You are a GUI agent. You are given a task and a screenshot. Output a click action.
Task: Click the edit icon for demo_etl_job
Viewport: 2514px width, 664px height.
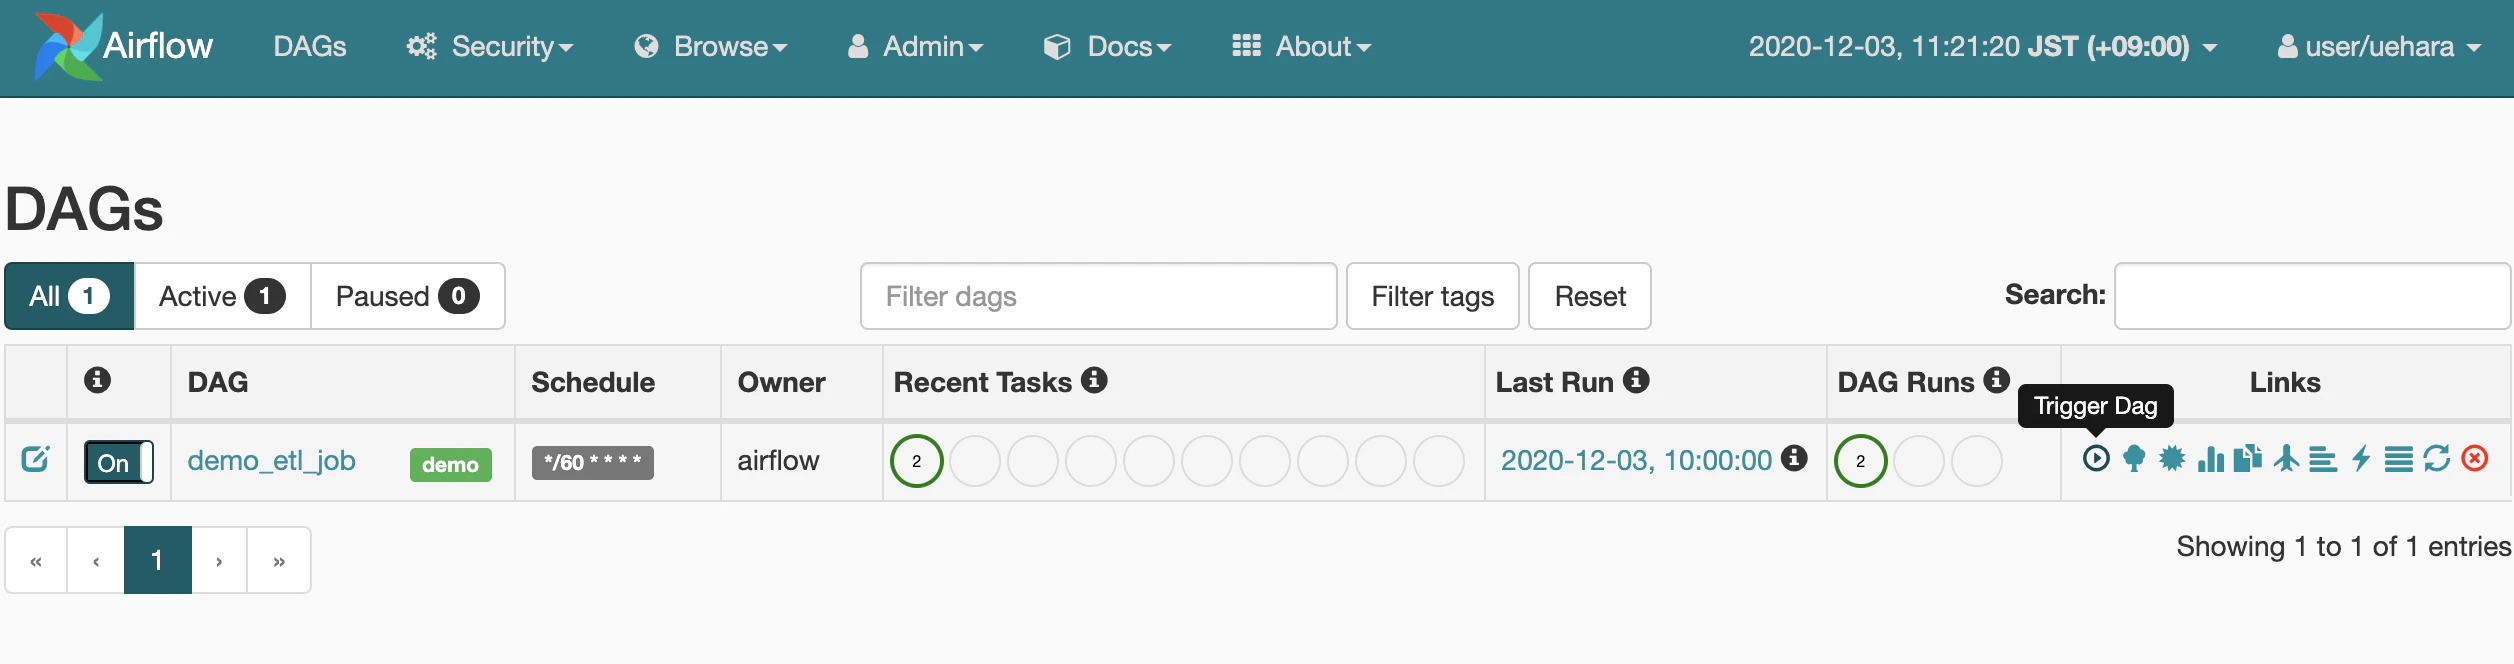pos(35,459)
